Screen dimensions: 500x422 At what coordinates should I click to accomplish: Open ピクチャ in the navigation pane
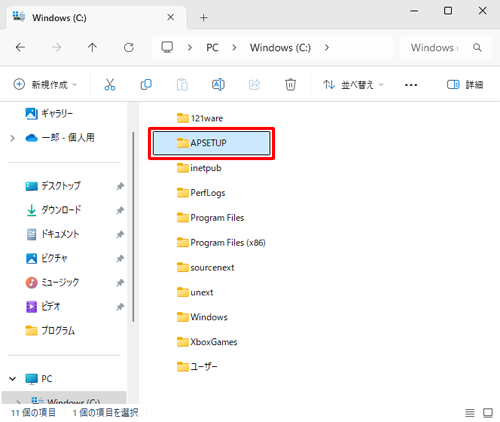point(47,258)
